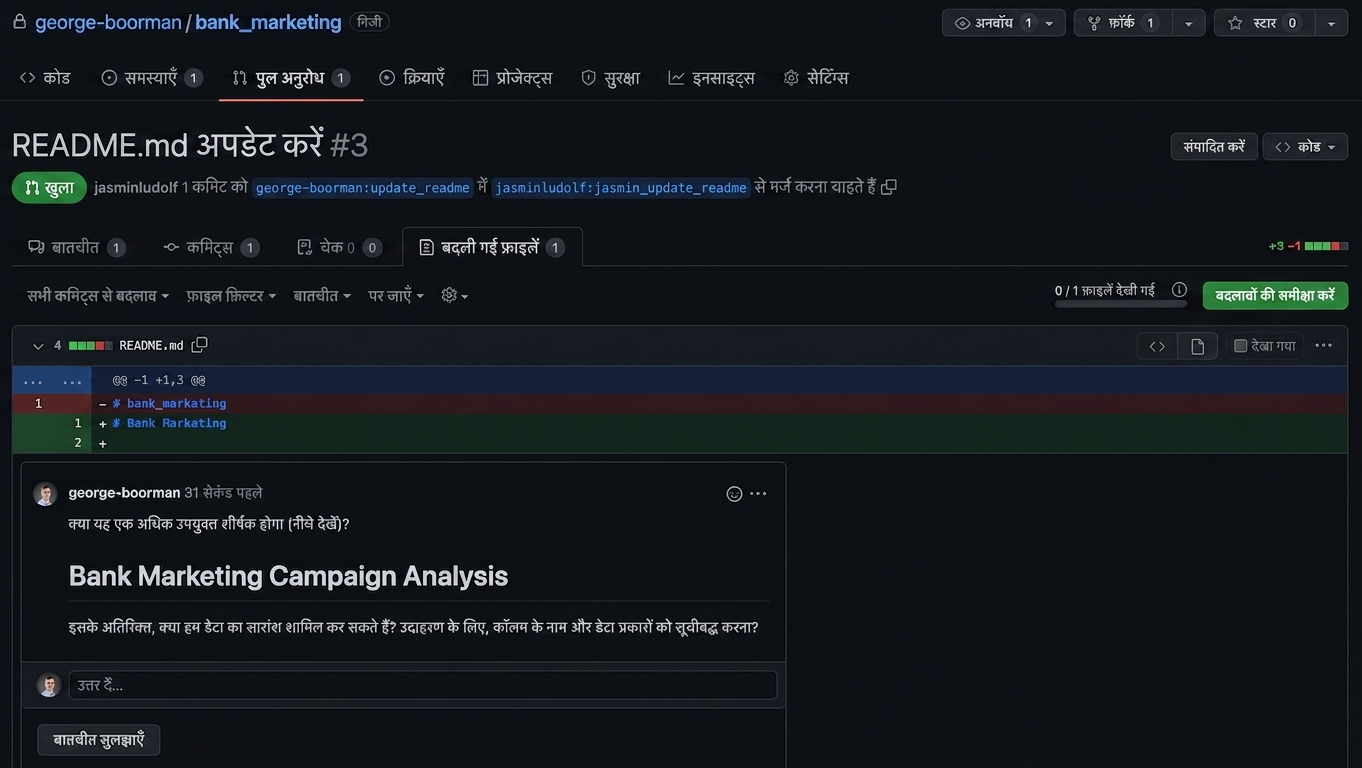
Task: Click the संपादित करें button
Action: tap(1214, 147)
